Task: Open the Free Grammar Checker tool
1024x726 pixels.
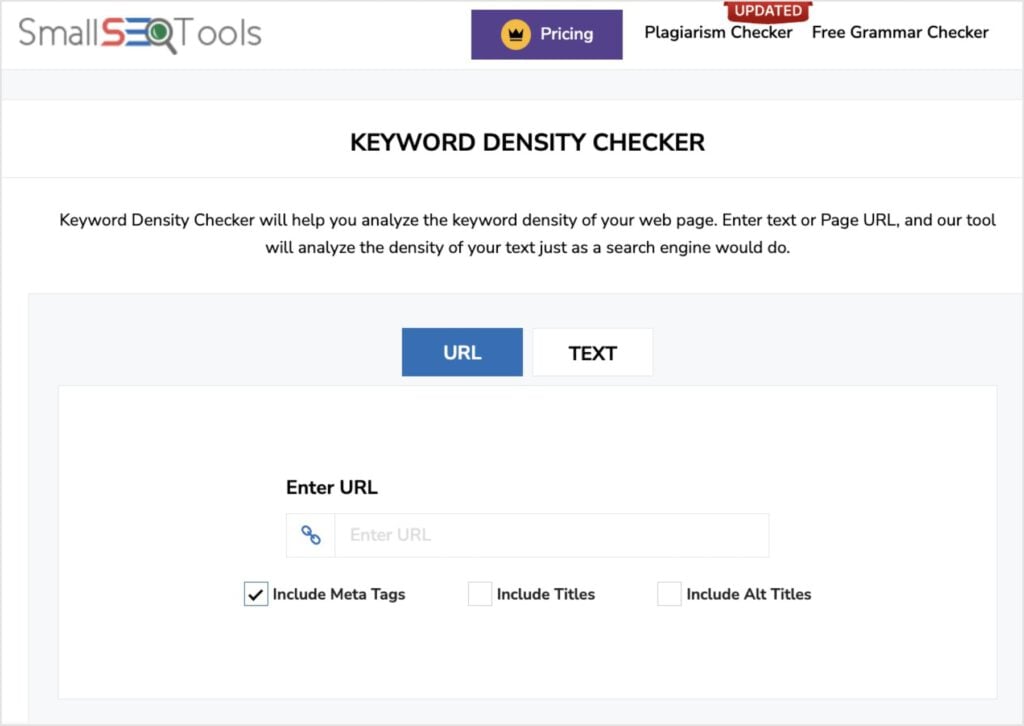Action: coord(899,32)
